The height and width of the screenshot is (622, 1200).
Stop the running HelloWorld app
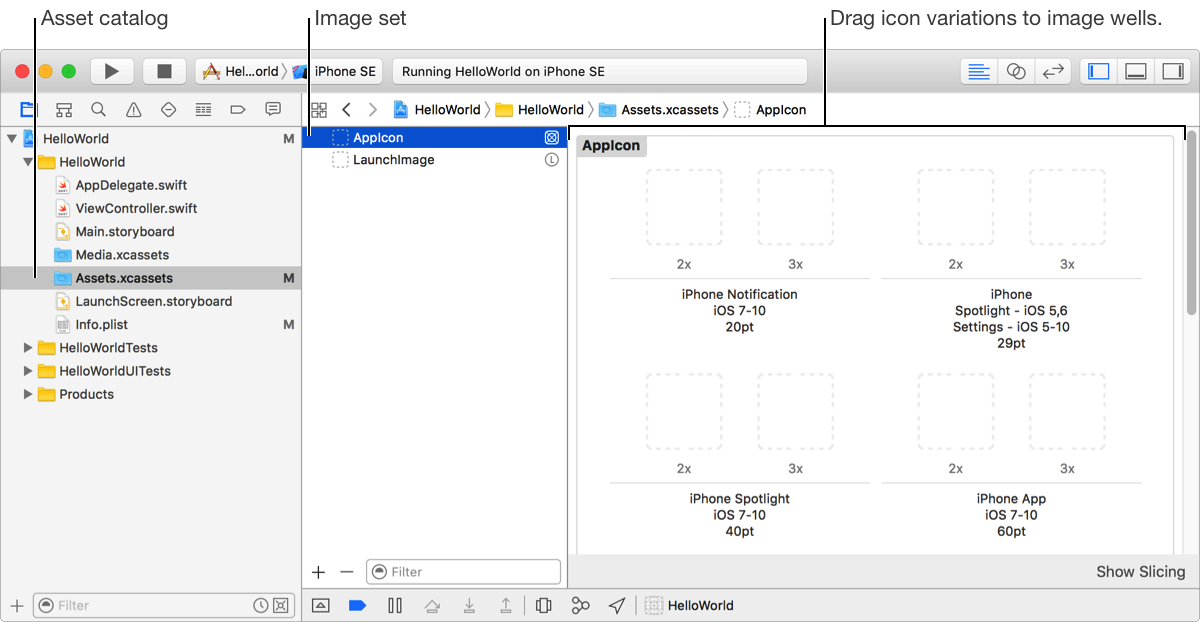click(x=164, y=71)
